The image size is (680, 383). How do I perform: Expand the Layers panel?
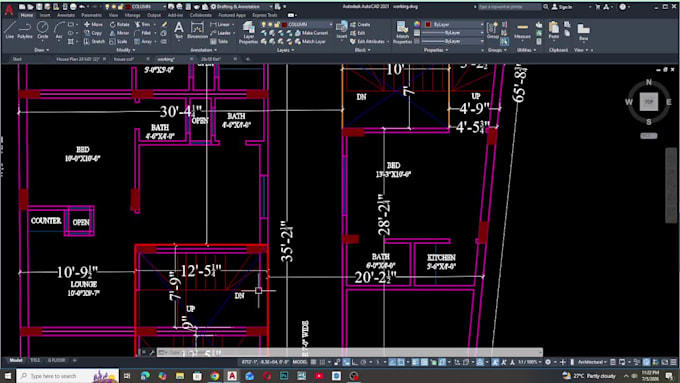pos(285,50)
